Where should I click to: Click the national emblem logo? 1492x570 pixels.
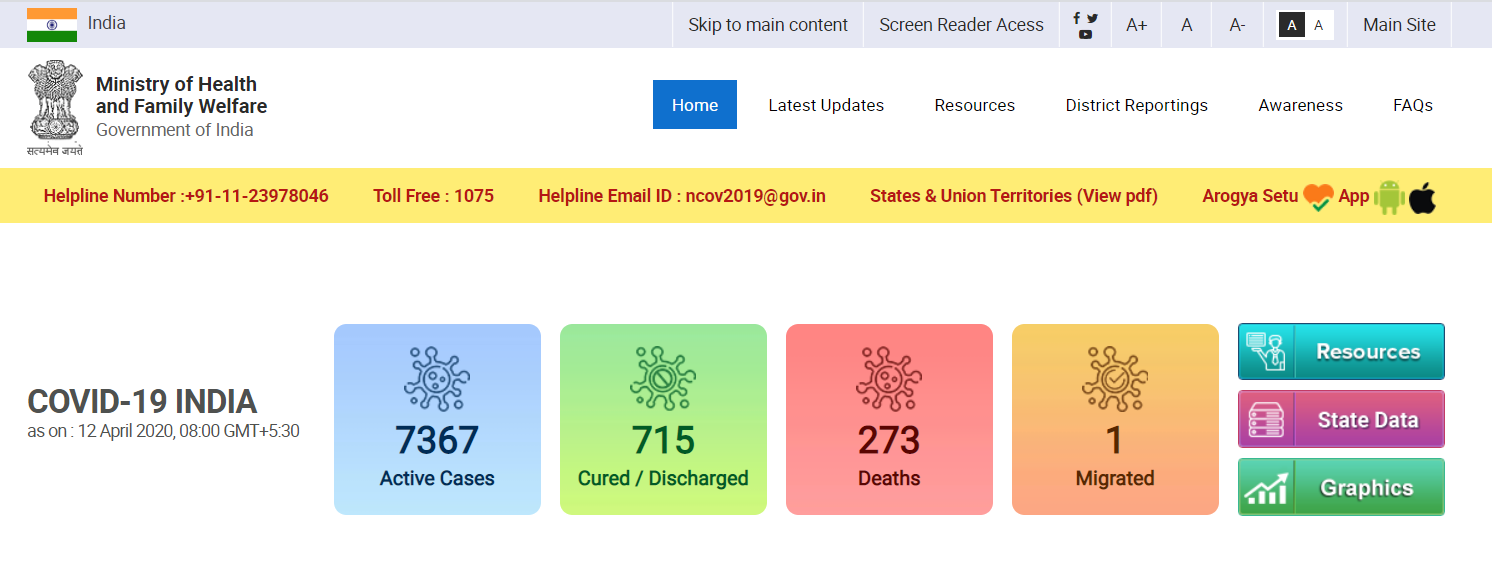54,108
